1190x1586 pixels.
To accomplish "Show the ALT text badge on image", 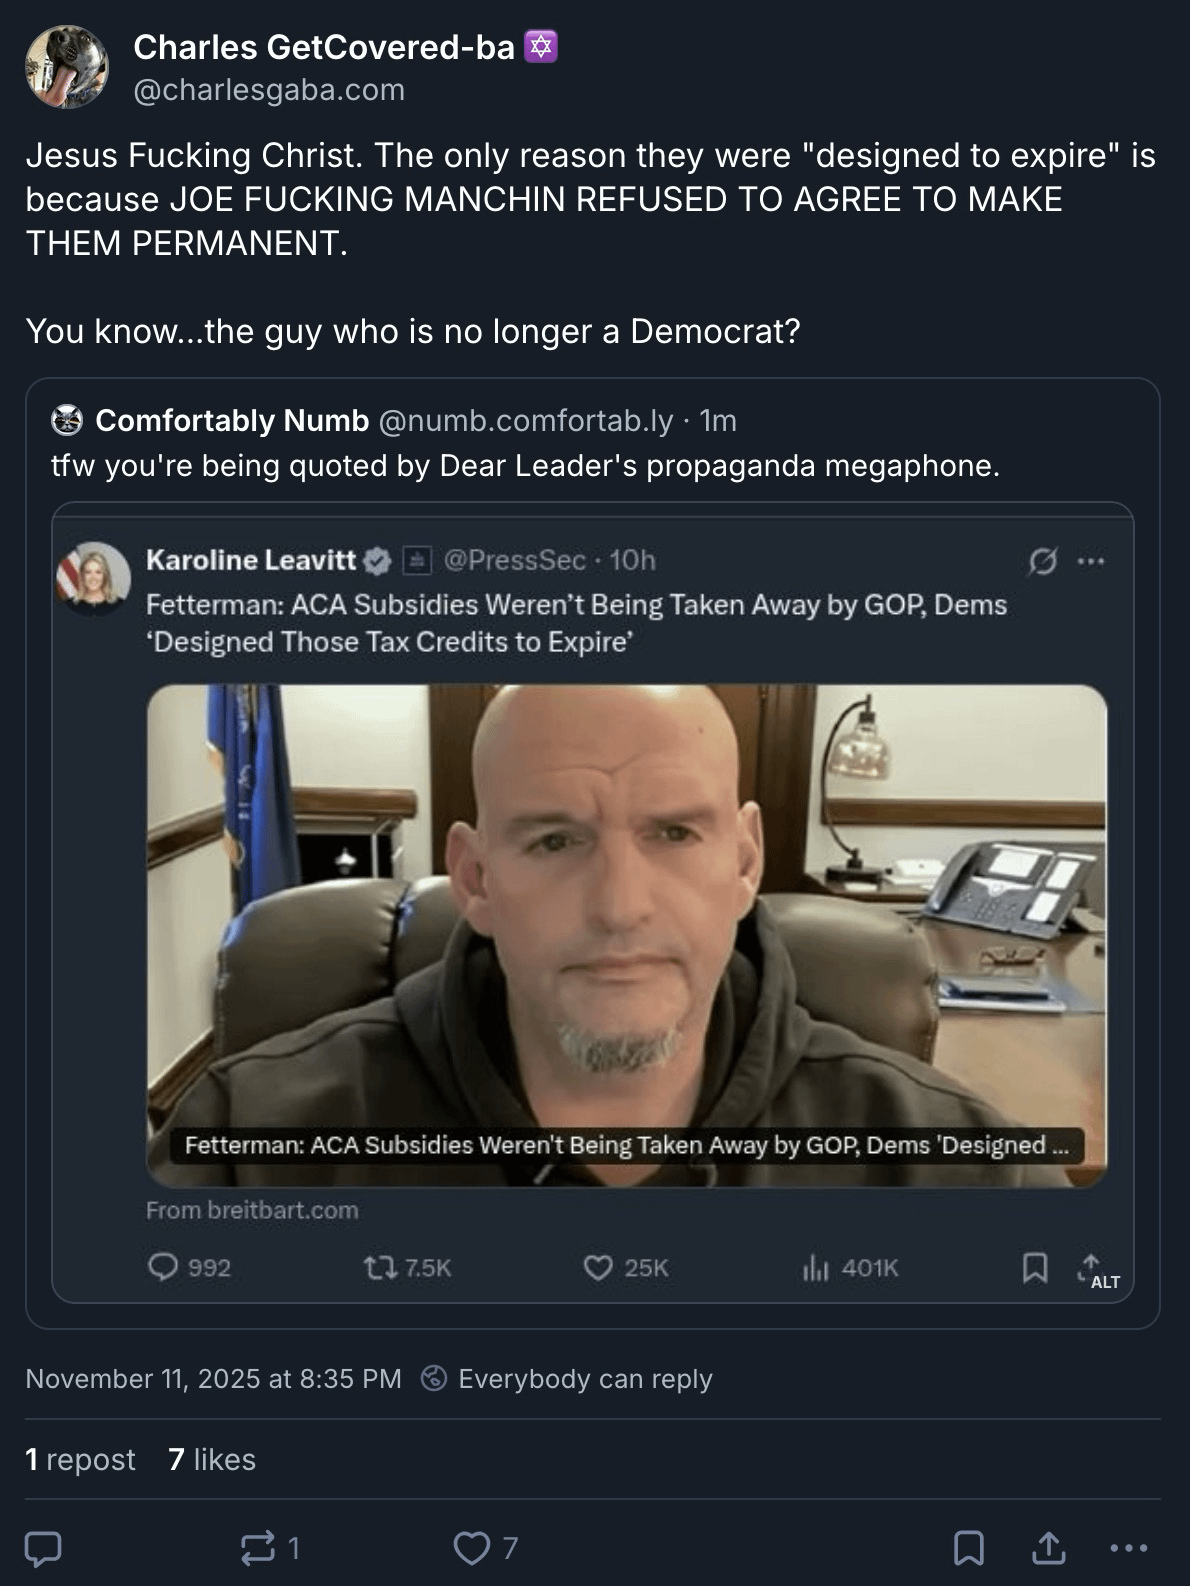I will pyautogui.click(x=1105, y=1282).
